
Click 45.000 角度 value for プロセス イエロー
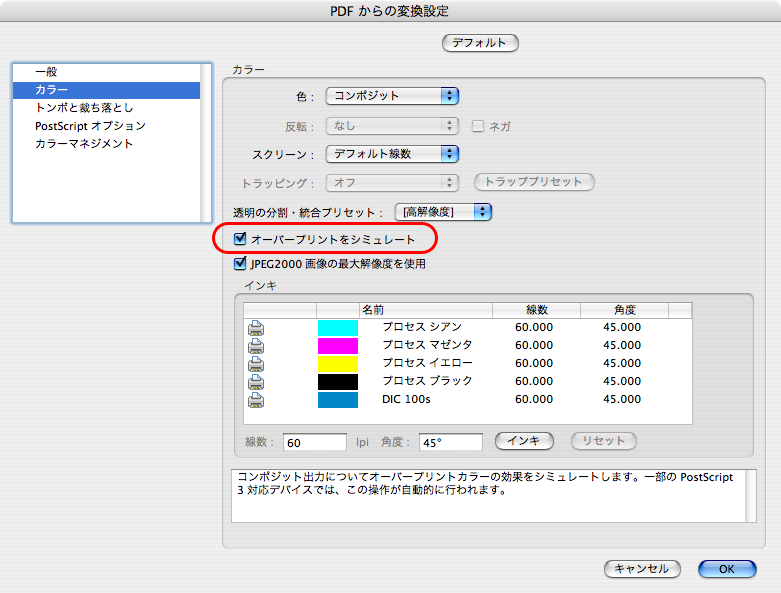622,363
